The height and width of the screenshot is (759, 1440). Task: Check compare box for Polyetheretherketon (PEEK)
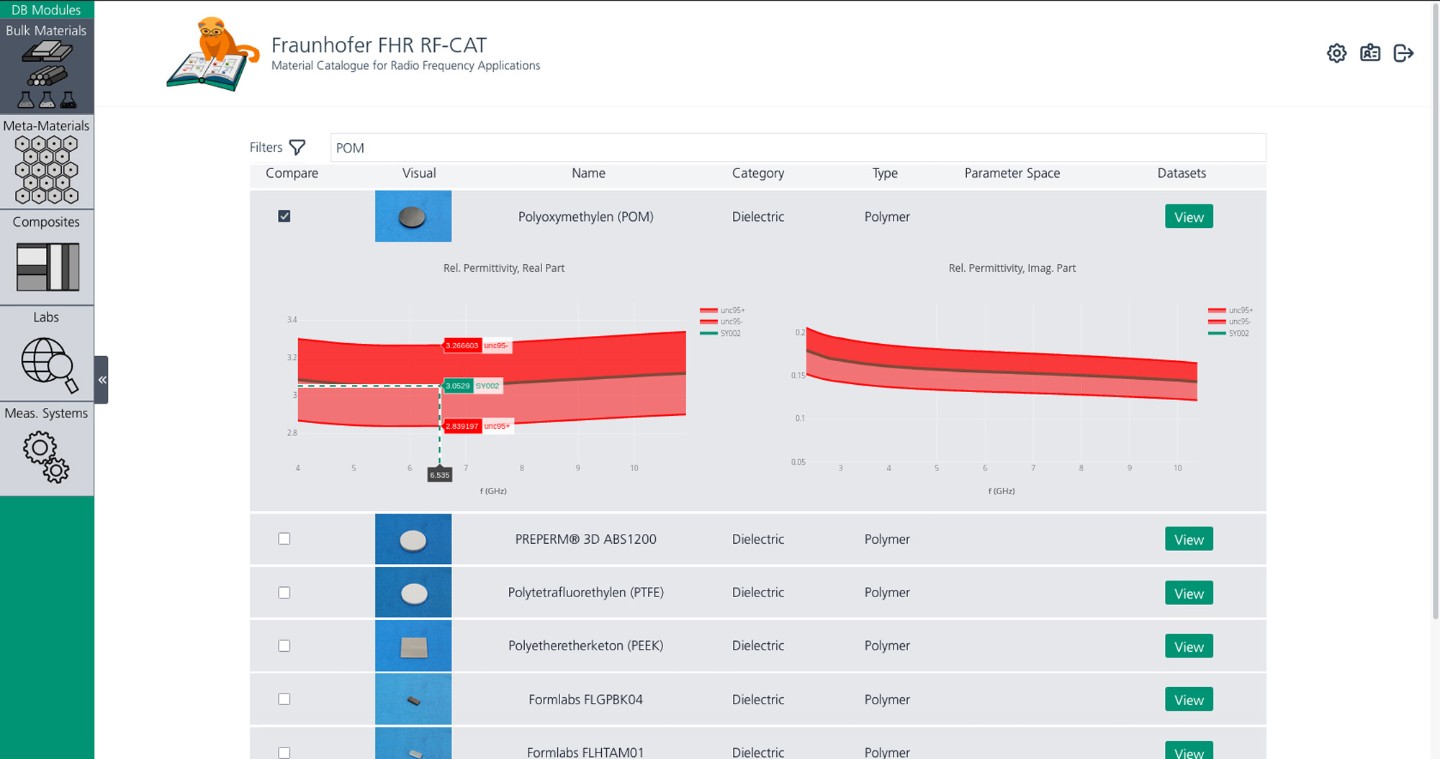point(284,646)
